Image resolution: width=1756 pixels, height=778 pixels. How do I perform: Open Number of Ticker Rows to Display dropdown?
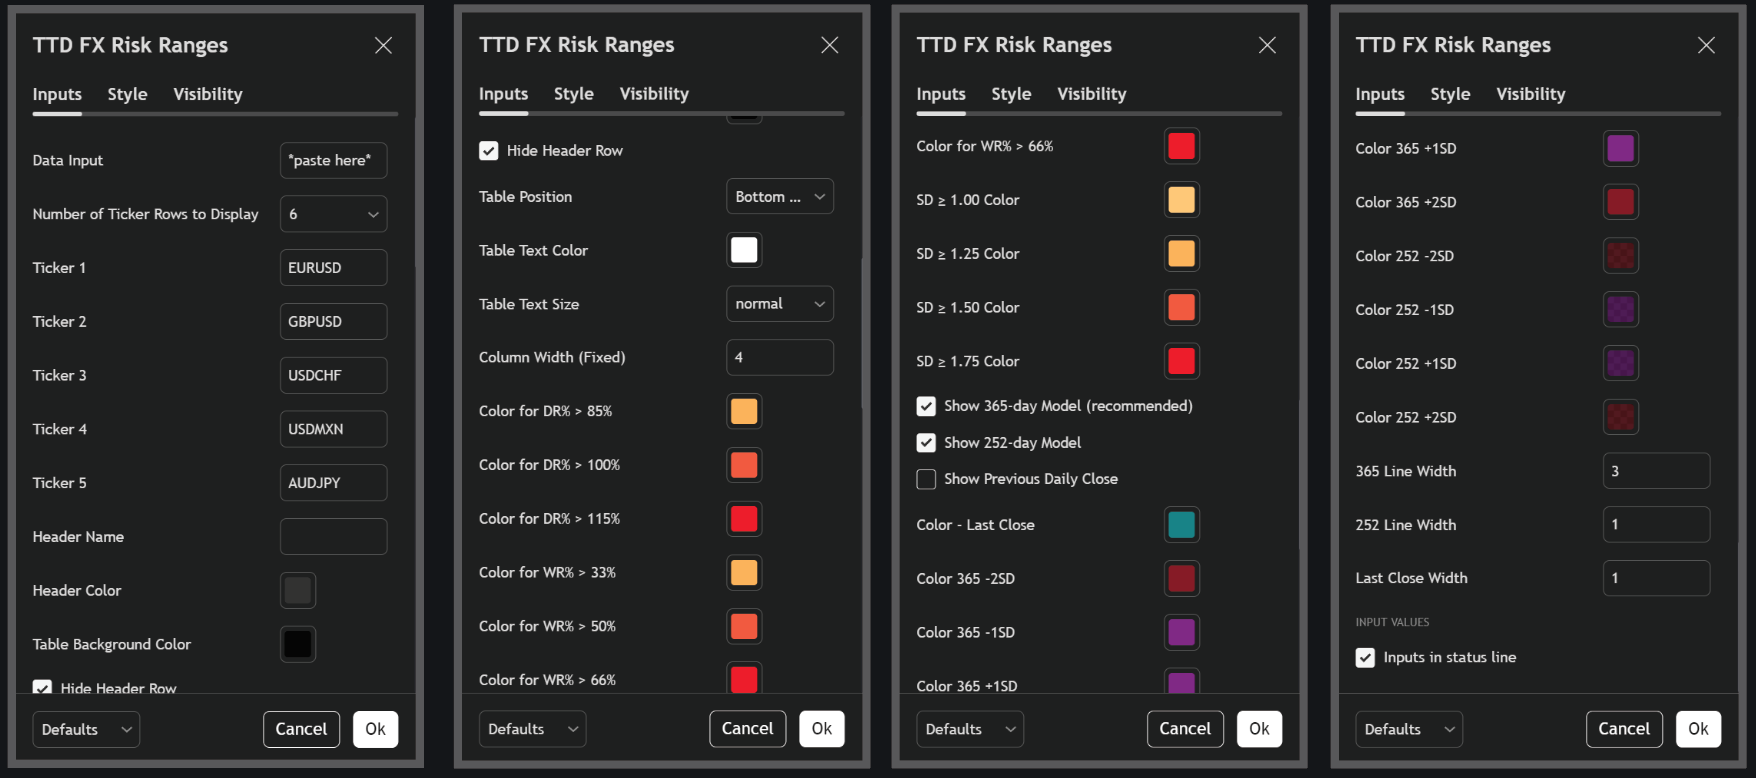click(x=333, y=214)
